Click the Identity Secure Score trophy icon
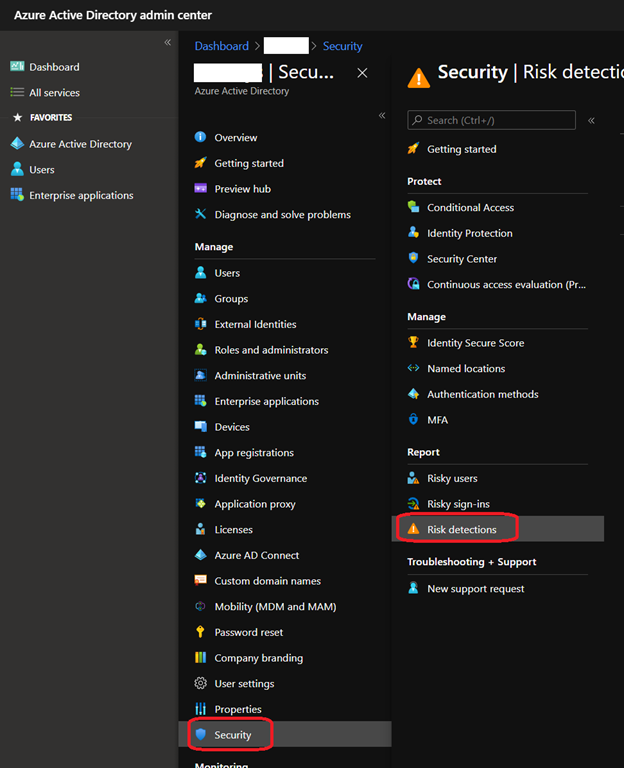The image size is (624, 768). [414, 343]
